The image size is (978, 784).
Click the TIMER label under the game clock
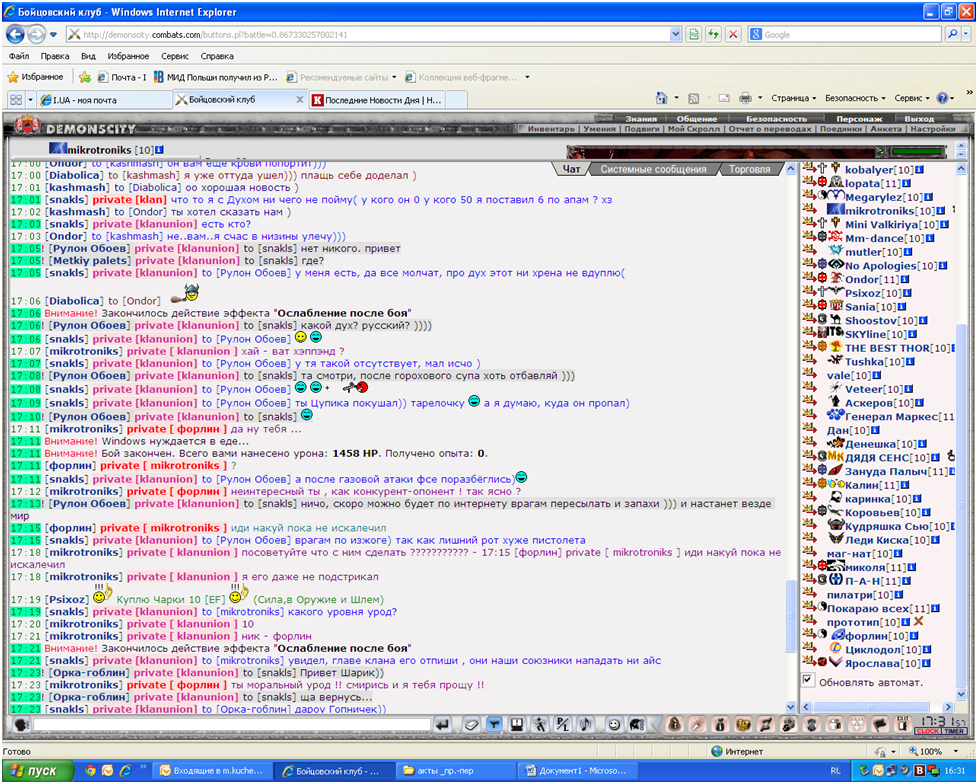pyautogui.click(x=954, y=731)
